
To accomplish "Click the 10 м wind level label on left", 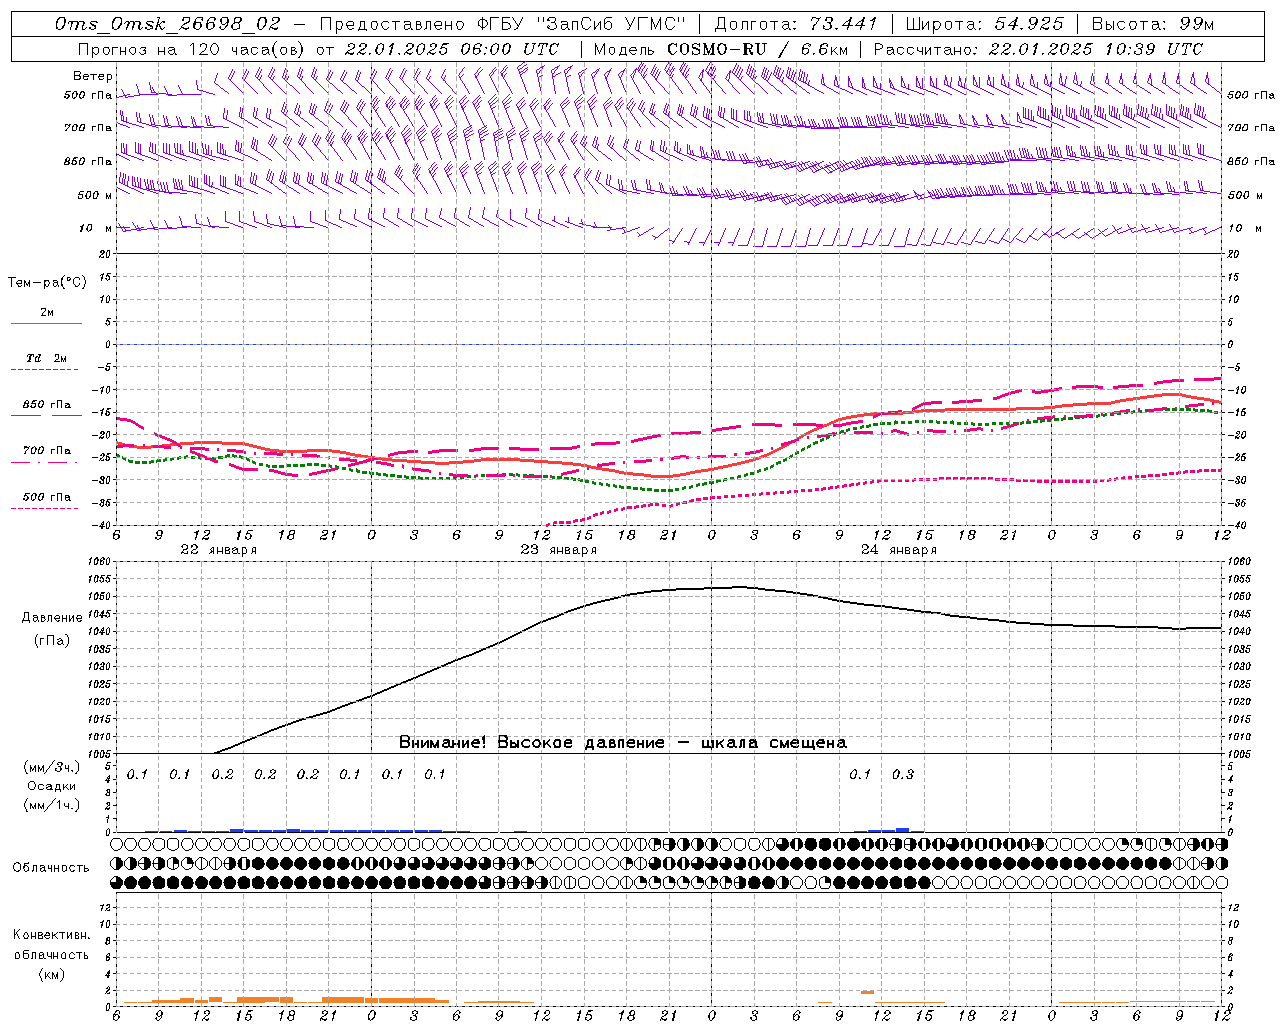I will [95, 229].
